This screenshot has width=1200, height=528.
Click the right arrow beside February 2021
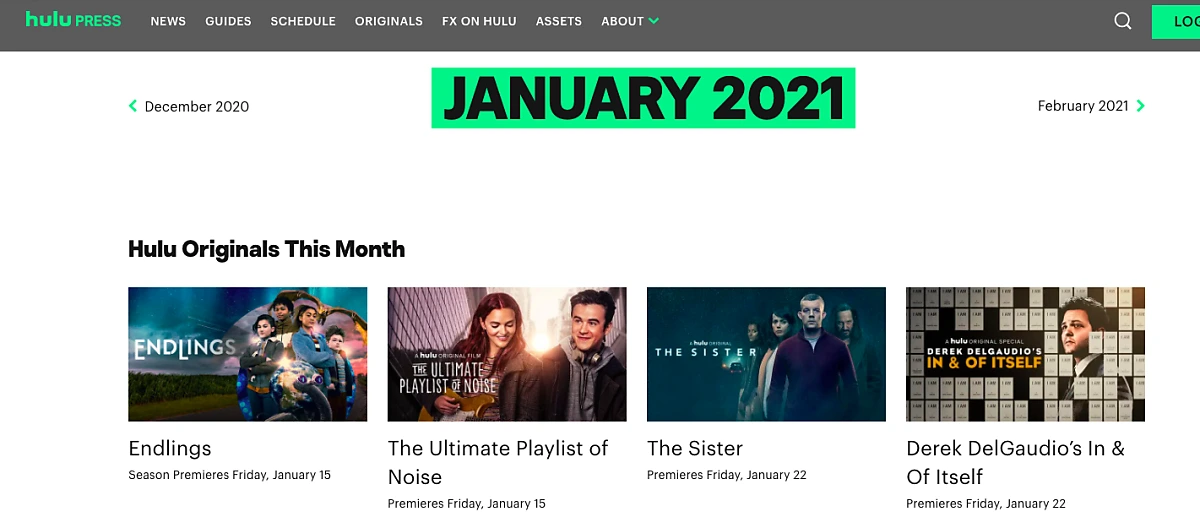(1141, 106)
